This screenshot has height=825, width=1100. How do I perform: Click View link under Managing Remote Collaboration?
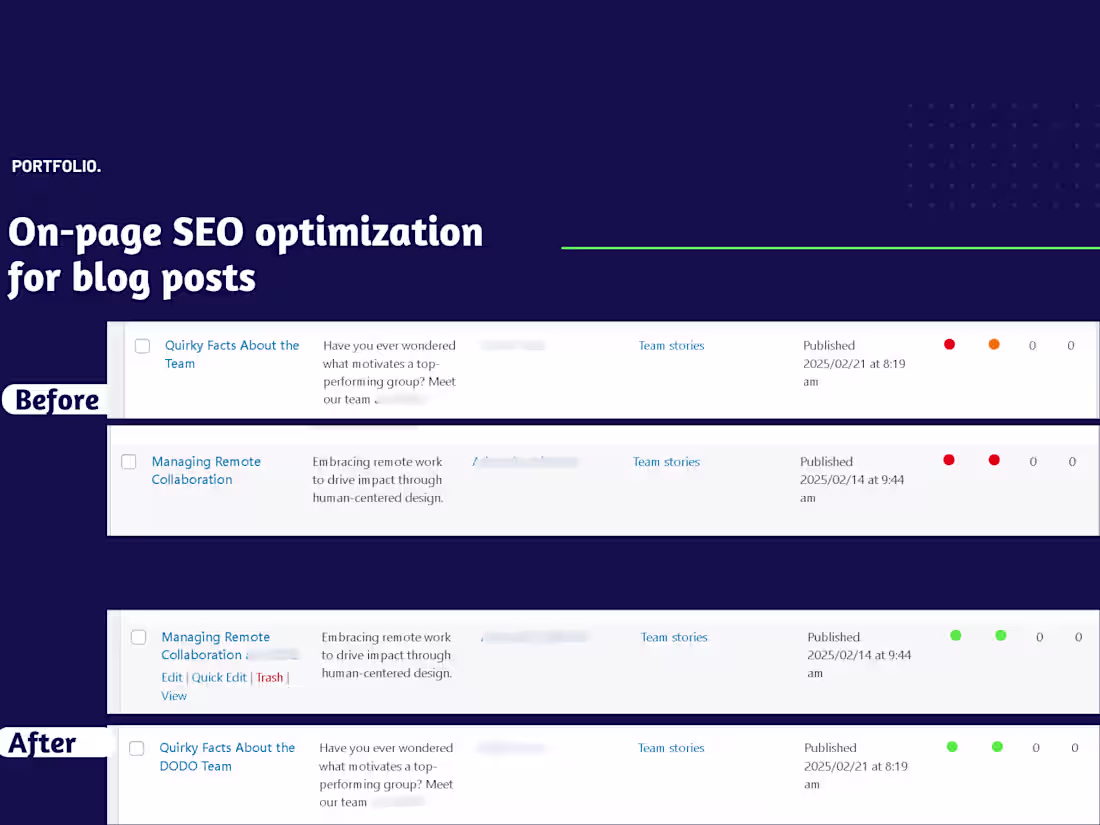click(x=173, y=696)
